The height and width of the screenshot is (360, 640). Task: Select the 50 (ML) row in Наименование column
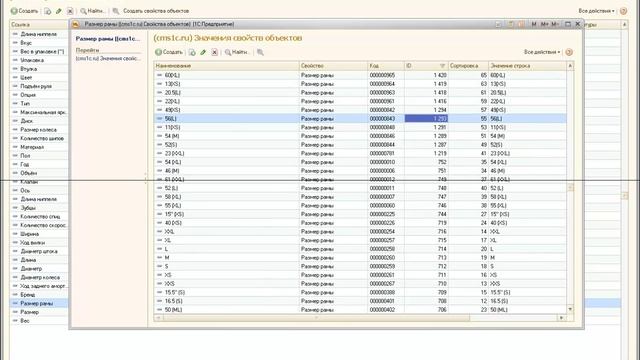226,310
